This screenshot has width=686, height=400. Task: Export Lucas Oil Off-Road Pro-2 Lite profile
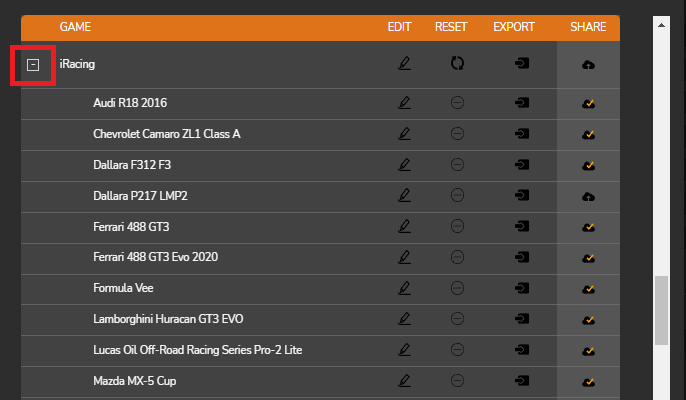(522, 350)
